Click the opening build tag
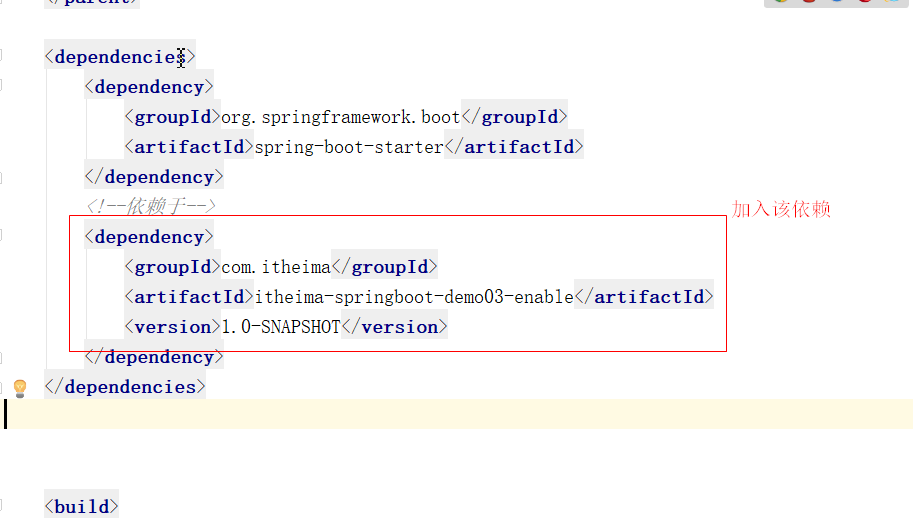Viewport: 913px width, 518px height. [81, 507]
